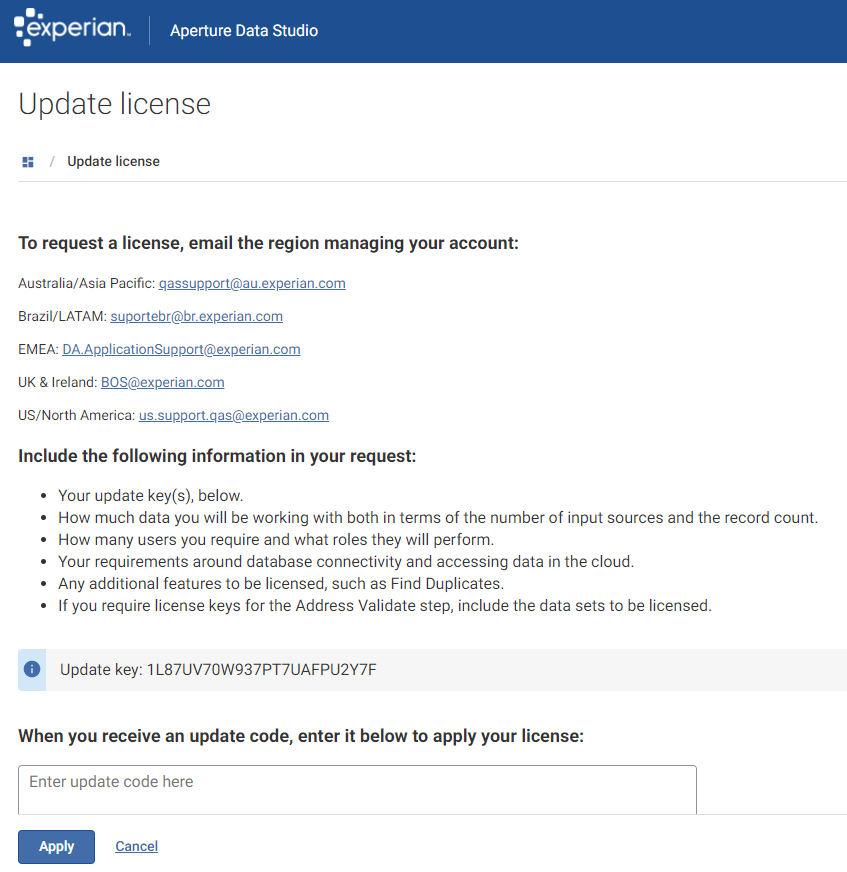Click 'Include the following information' heading
This screenshot has width=847, height=872.
click(217, 456)
